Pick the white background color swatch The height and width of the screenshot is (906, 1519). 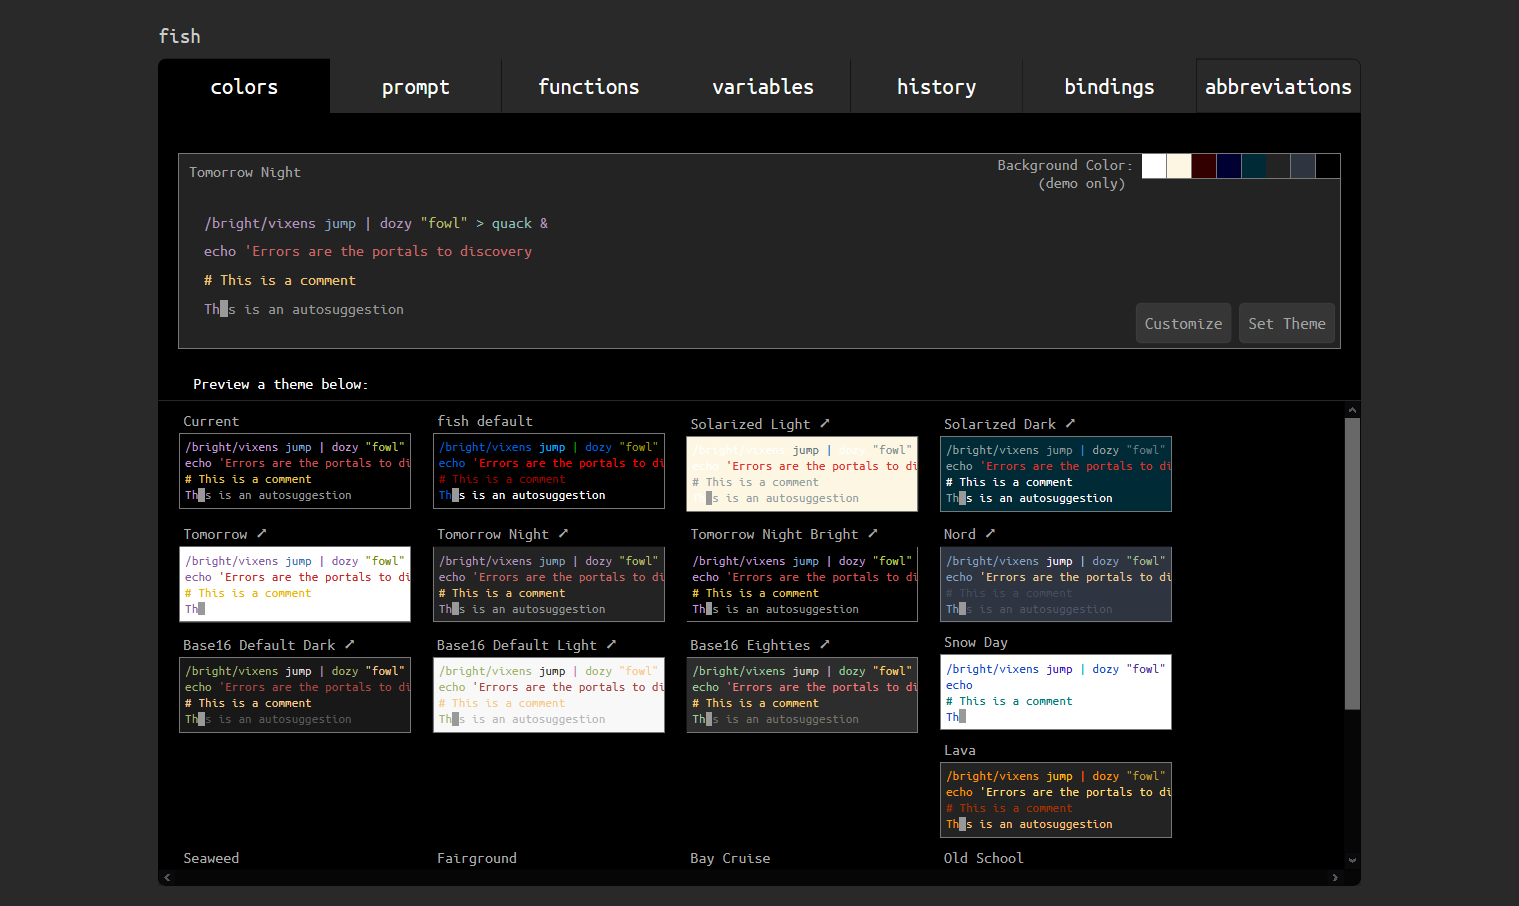pos(1154,166)
